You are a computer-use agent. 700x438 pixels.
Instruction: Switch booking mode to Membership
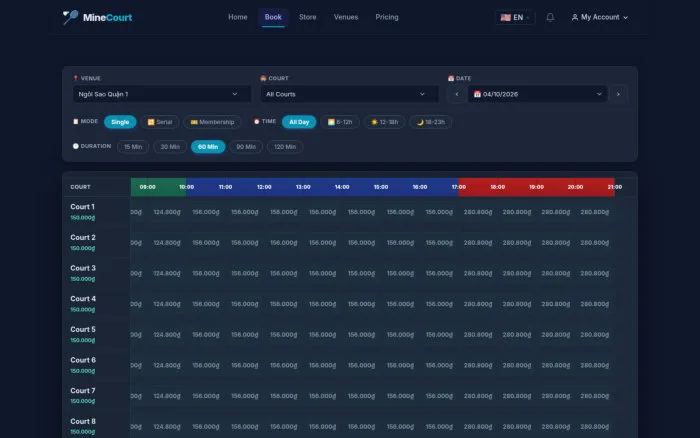[x=212, y=122]
